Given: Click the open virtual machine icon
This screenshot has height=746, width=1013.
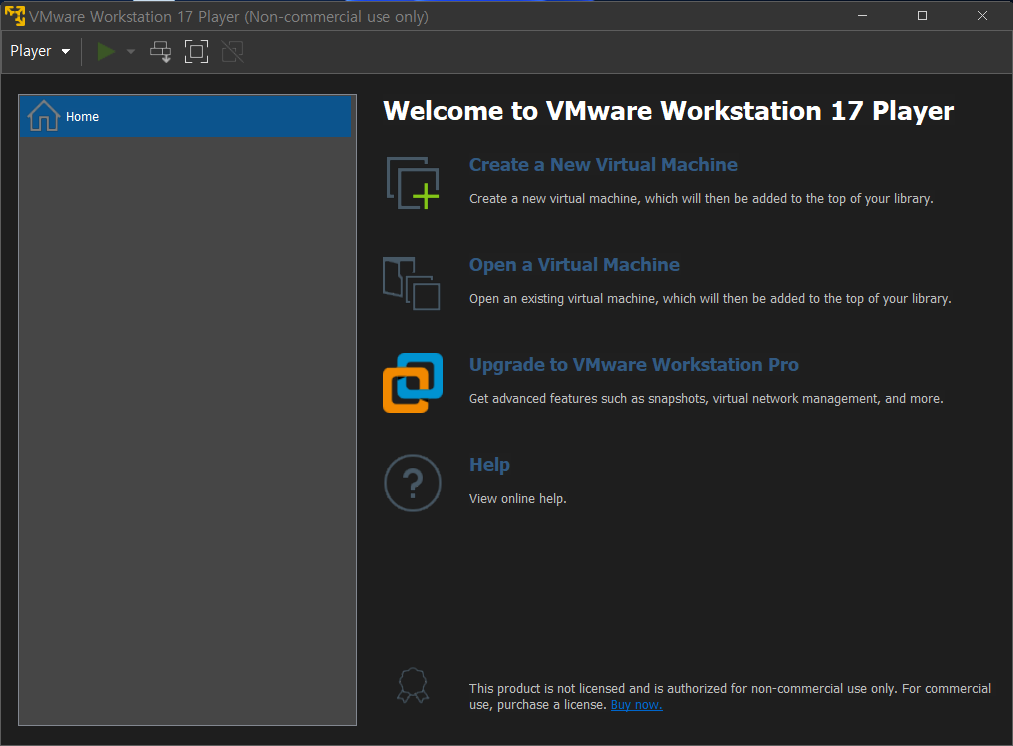Looking at the screenshot, I should (412, 283).
